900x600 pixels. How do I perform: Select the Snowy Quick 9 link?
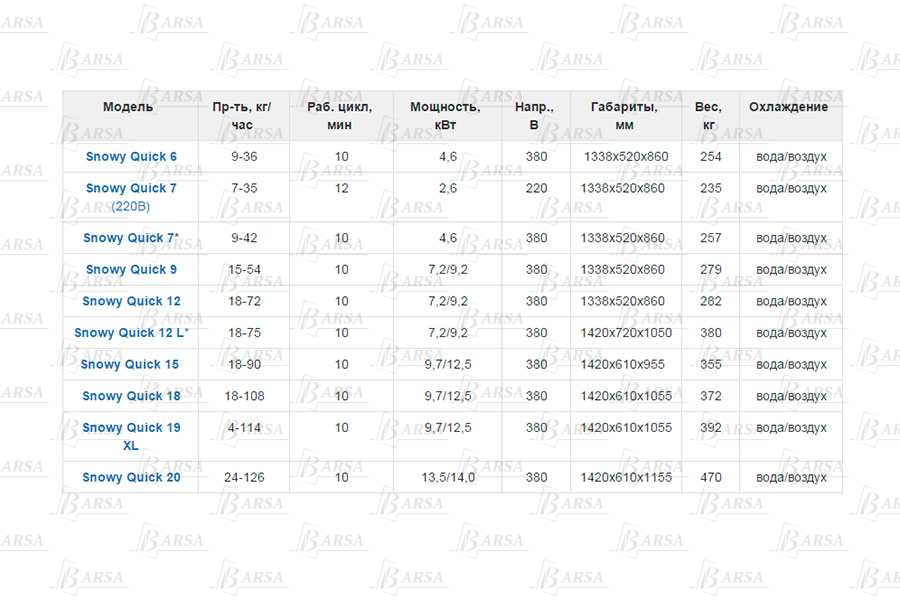pos(131,270)
